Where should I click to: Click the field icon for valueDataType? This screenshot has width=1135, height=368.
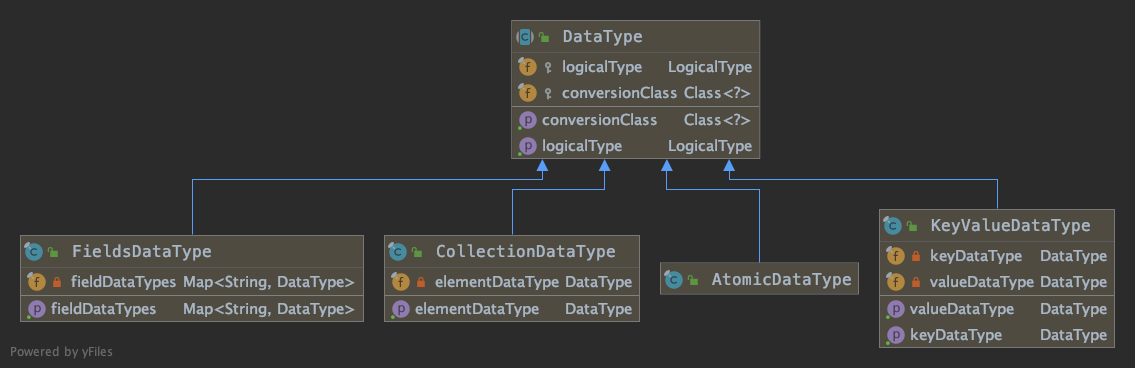coord(895,282)
